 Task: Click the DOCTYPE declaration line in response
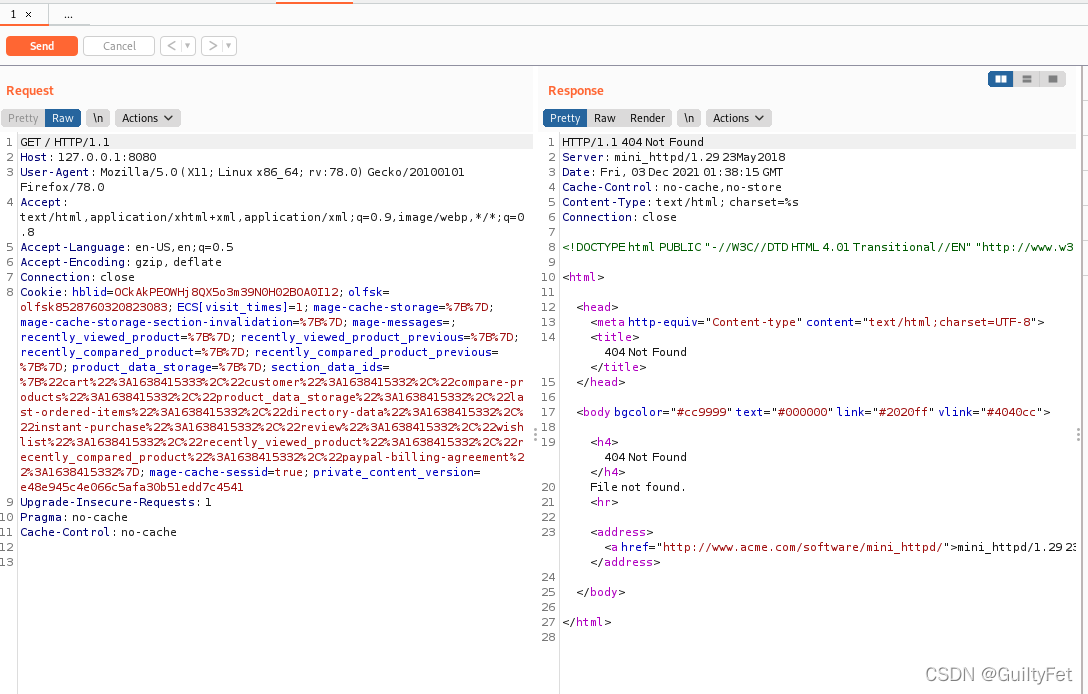click(x=817, y=247)
